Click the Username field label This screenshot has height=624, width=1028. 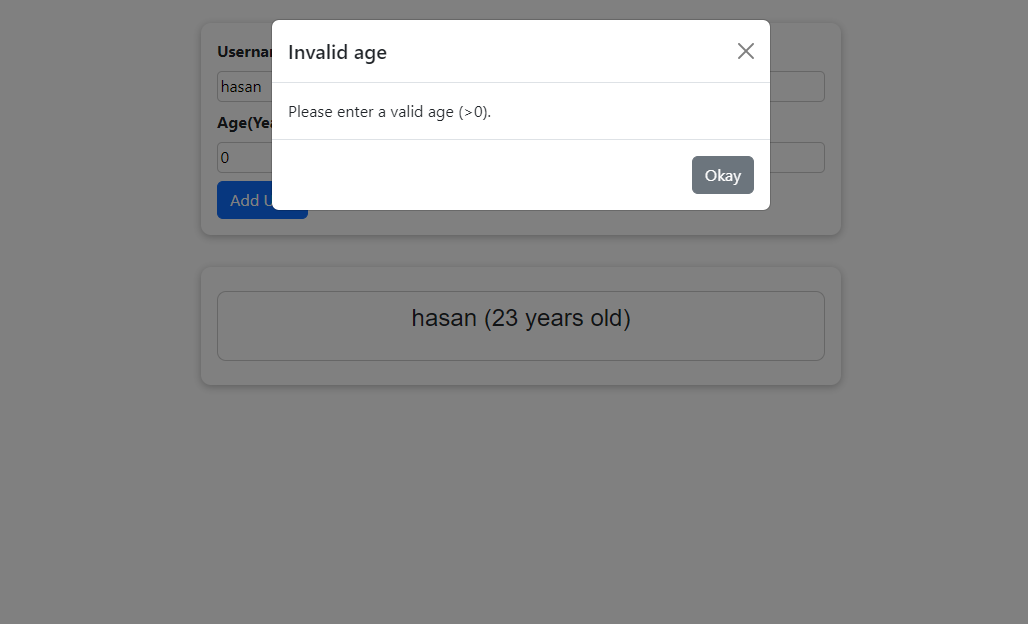244,51
